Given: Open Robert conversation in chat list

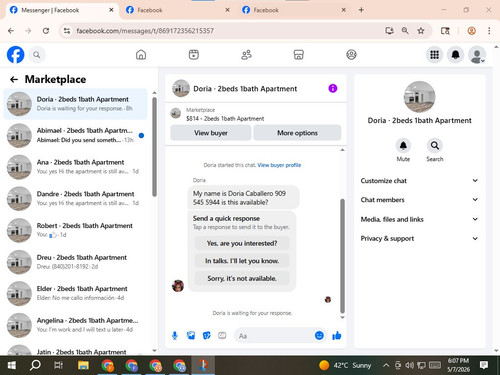Looking at the screenshot, I should 75,230.
